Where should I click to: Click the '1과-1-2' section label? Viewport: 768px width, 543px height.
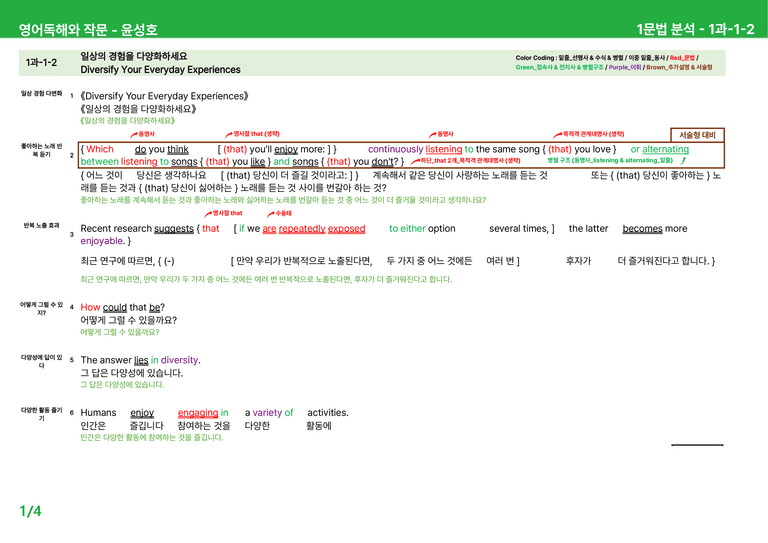click(x=41, y=63)
